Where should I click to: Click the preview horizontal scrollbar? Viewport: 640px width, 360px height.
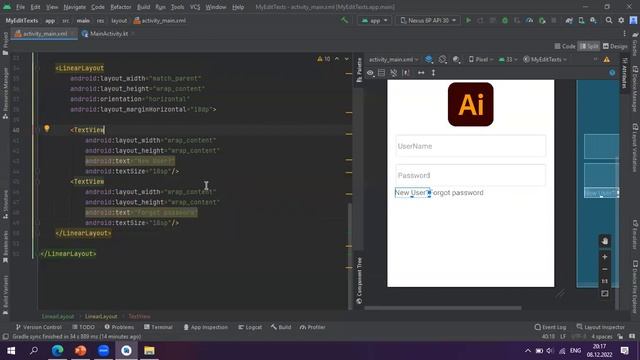tap(442, 308)
